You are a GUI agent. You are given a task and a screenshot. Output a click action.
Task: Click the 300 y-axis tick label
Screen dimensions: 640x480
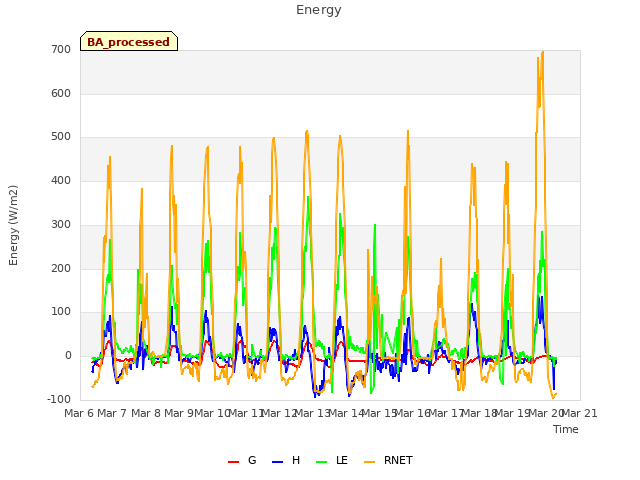[61, 224]
